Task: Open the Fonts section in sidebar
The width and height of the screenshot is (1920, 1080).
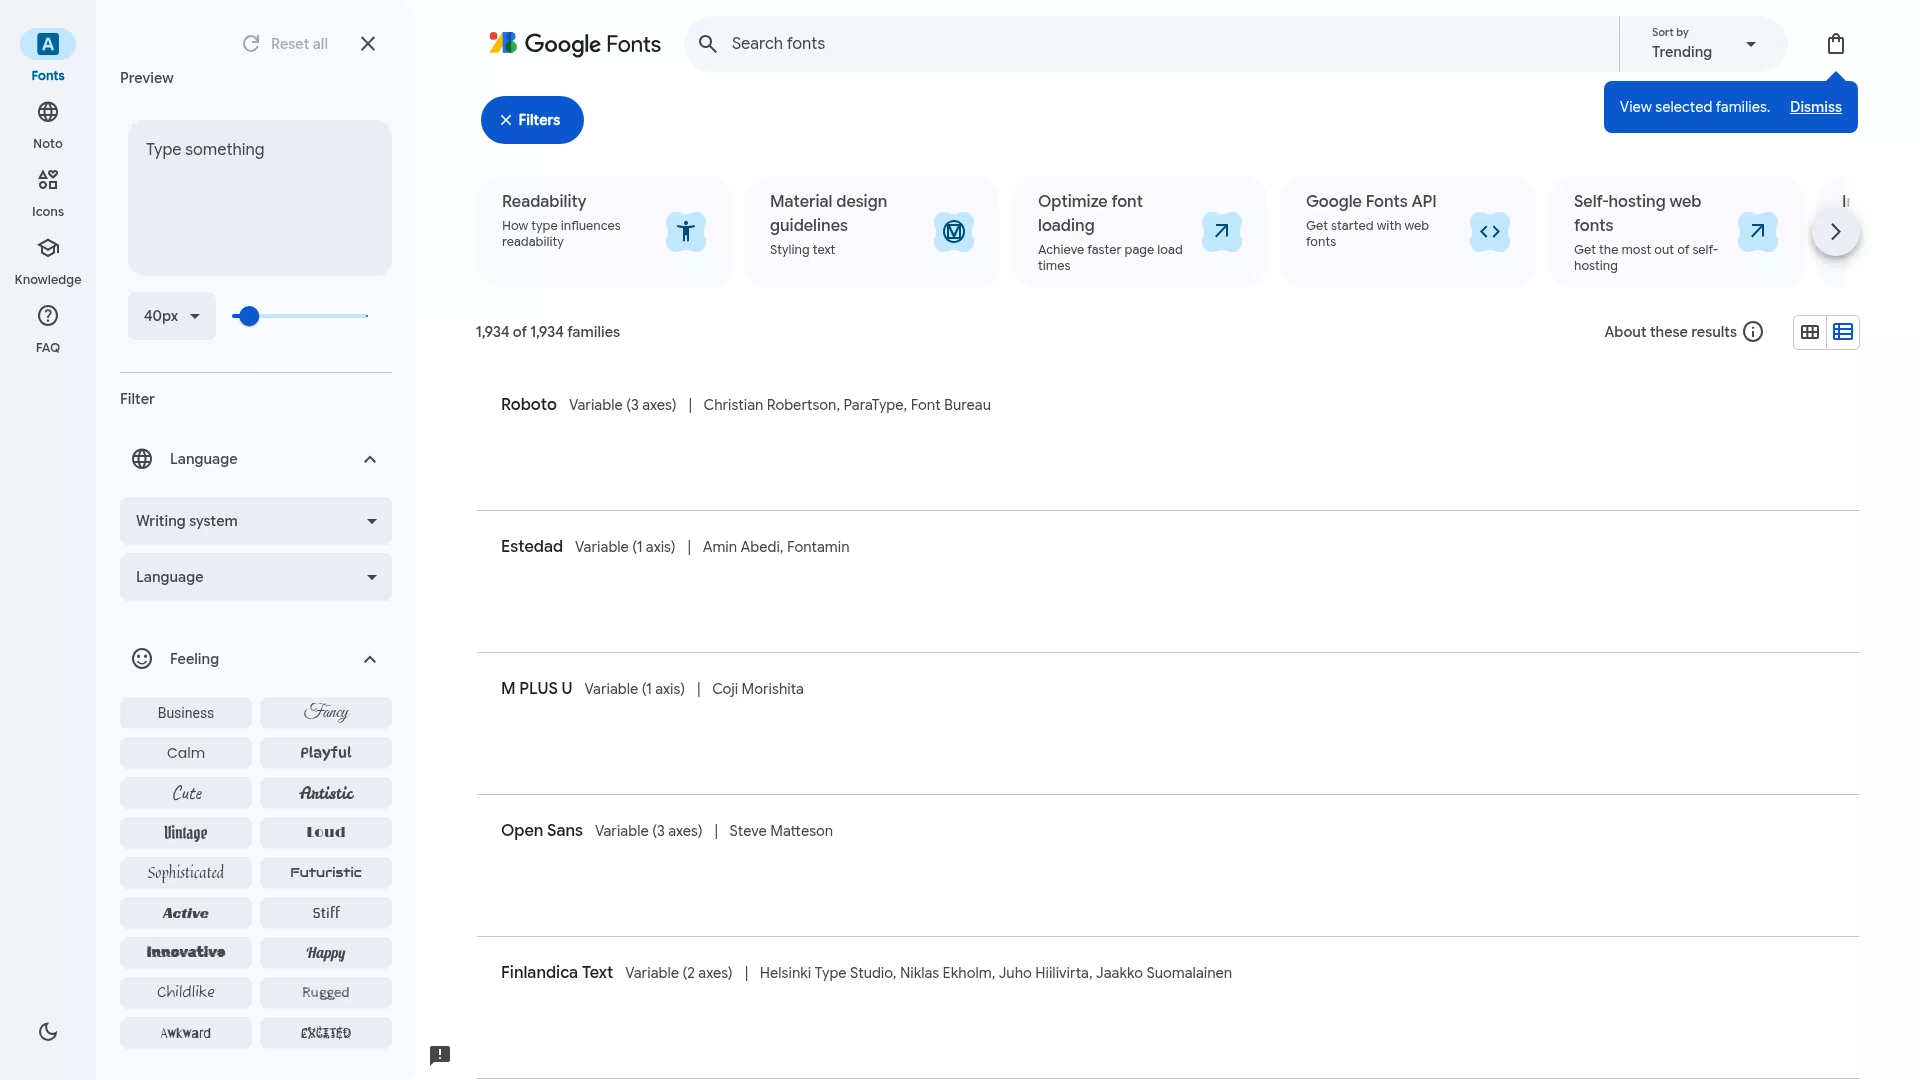Action: [48, 56]
